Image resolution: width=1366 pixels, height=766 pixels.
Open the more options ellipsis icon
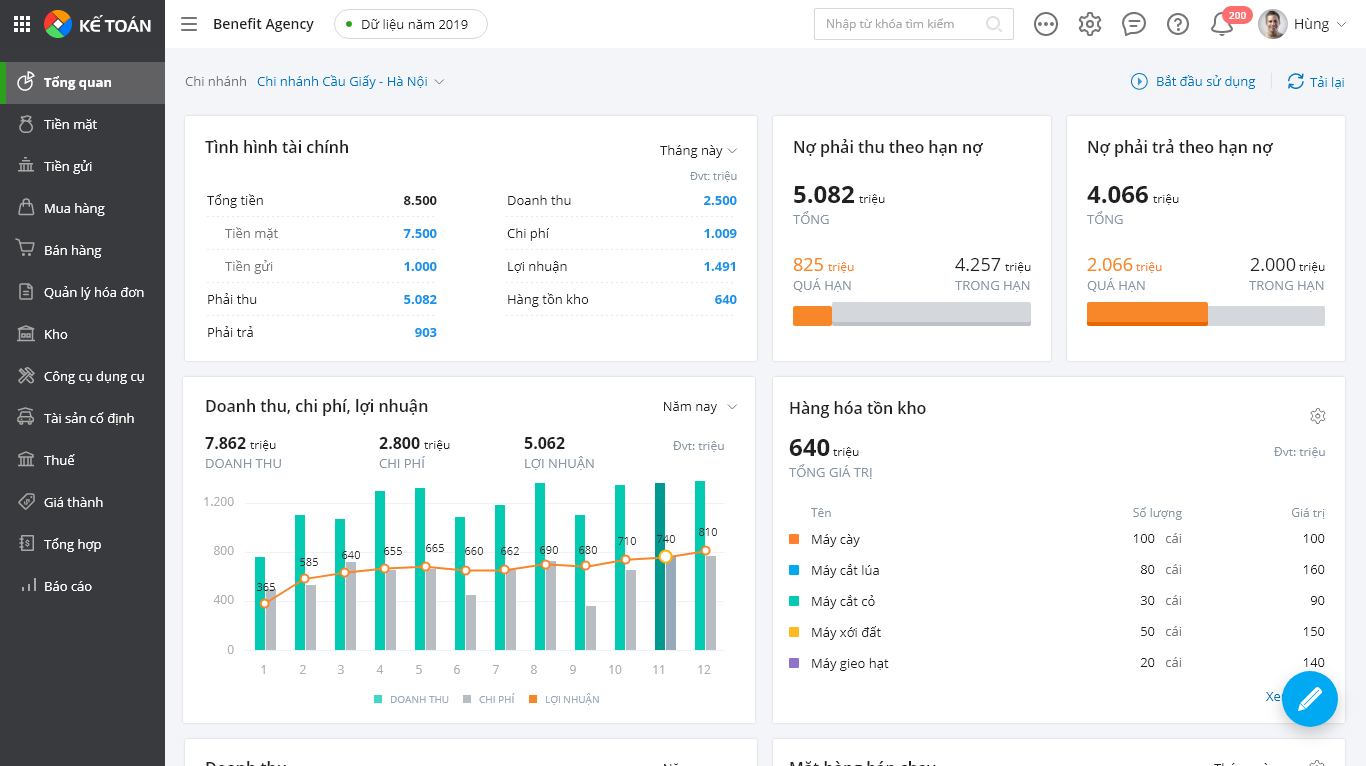coord(1046,24)
